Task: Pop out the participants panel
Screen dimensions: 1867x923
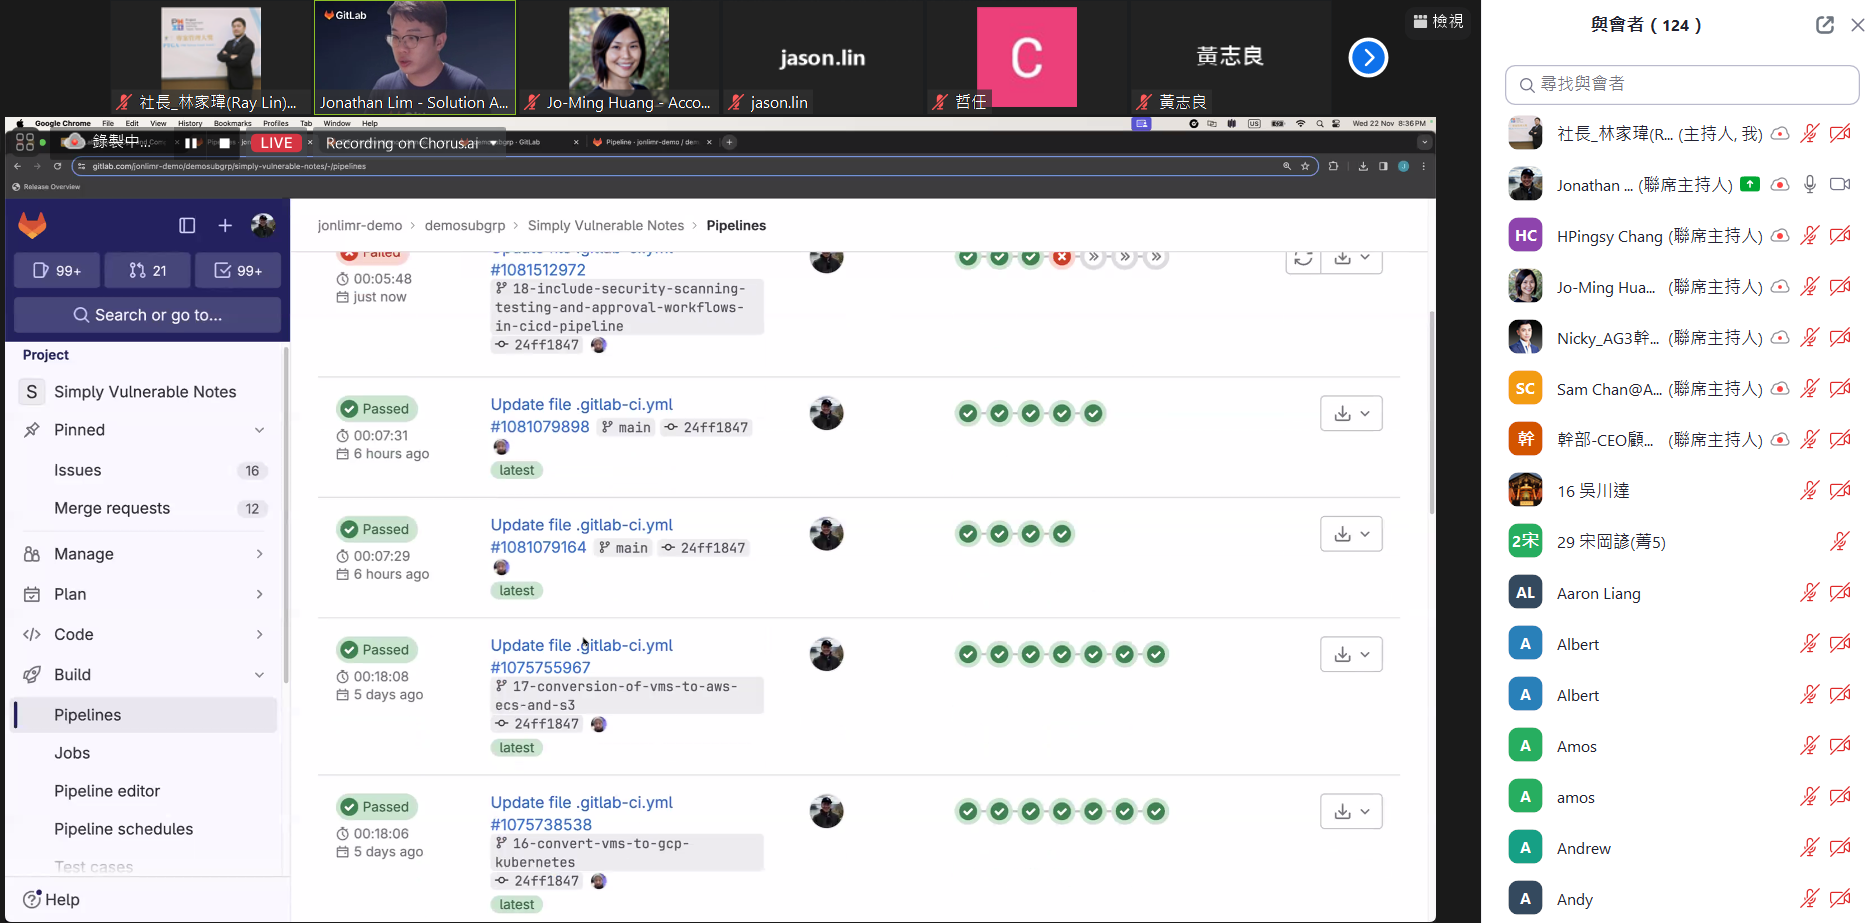Action: [x=1824, y=25]
